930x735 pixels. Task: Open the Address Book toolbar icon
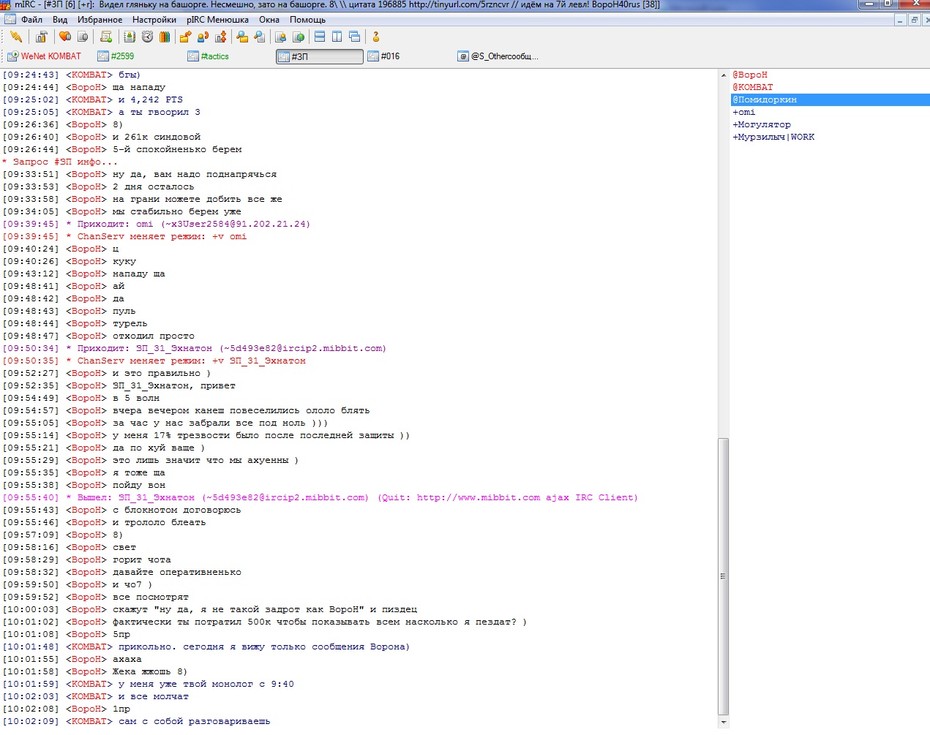[x=129, y=37]
